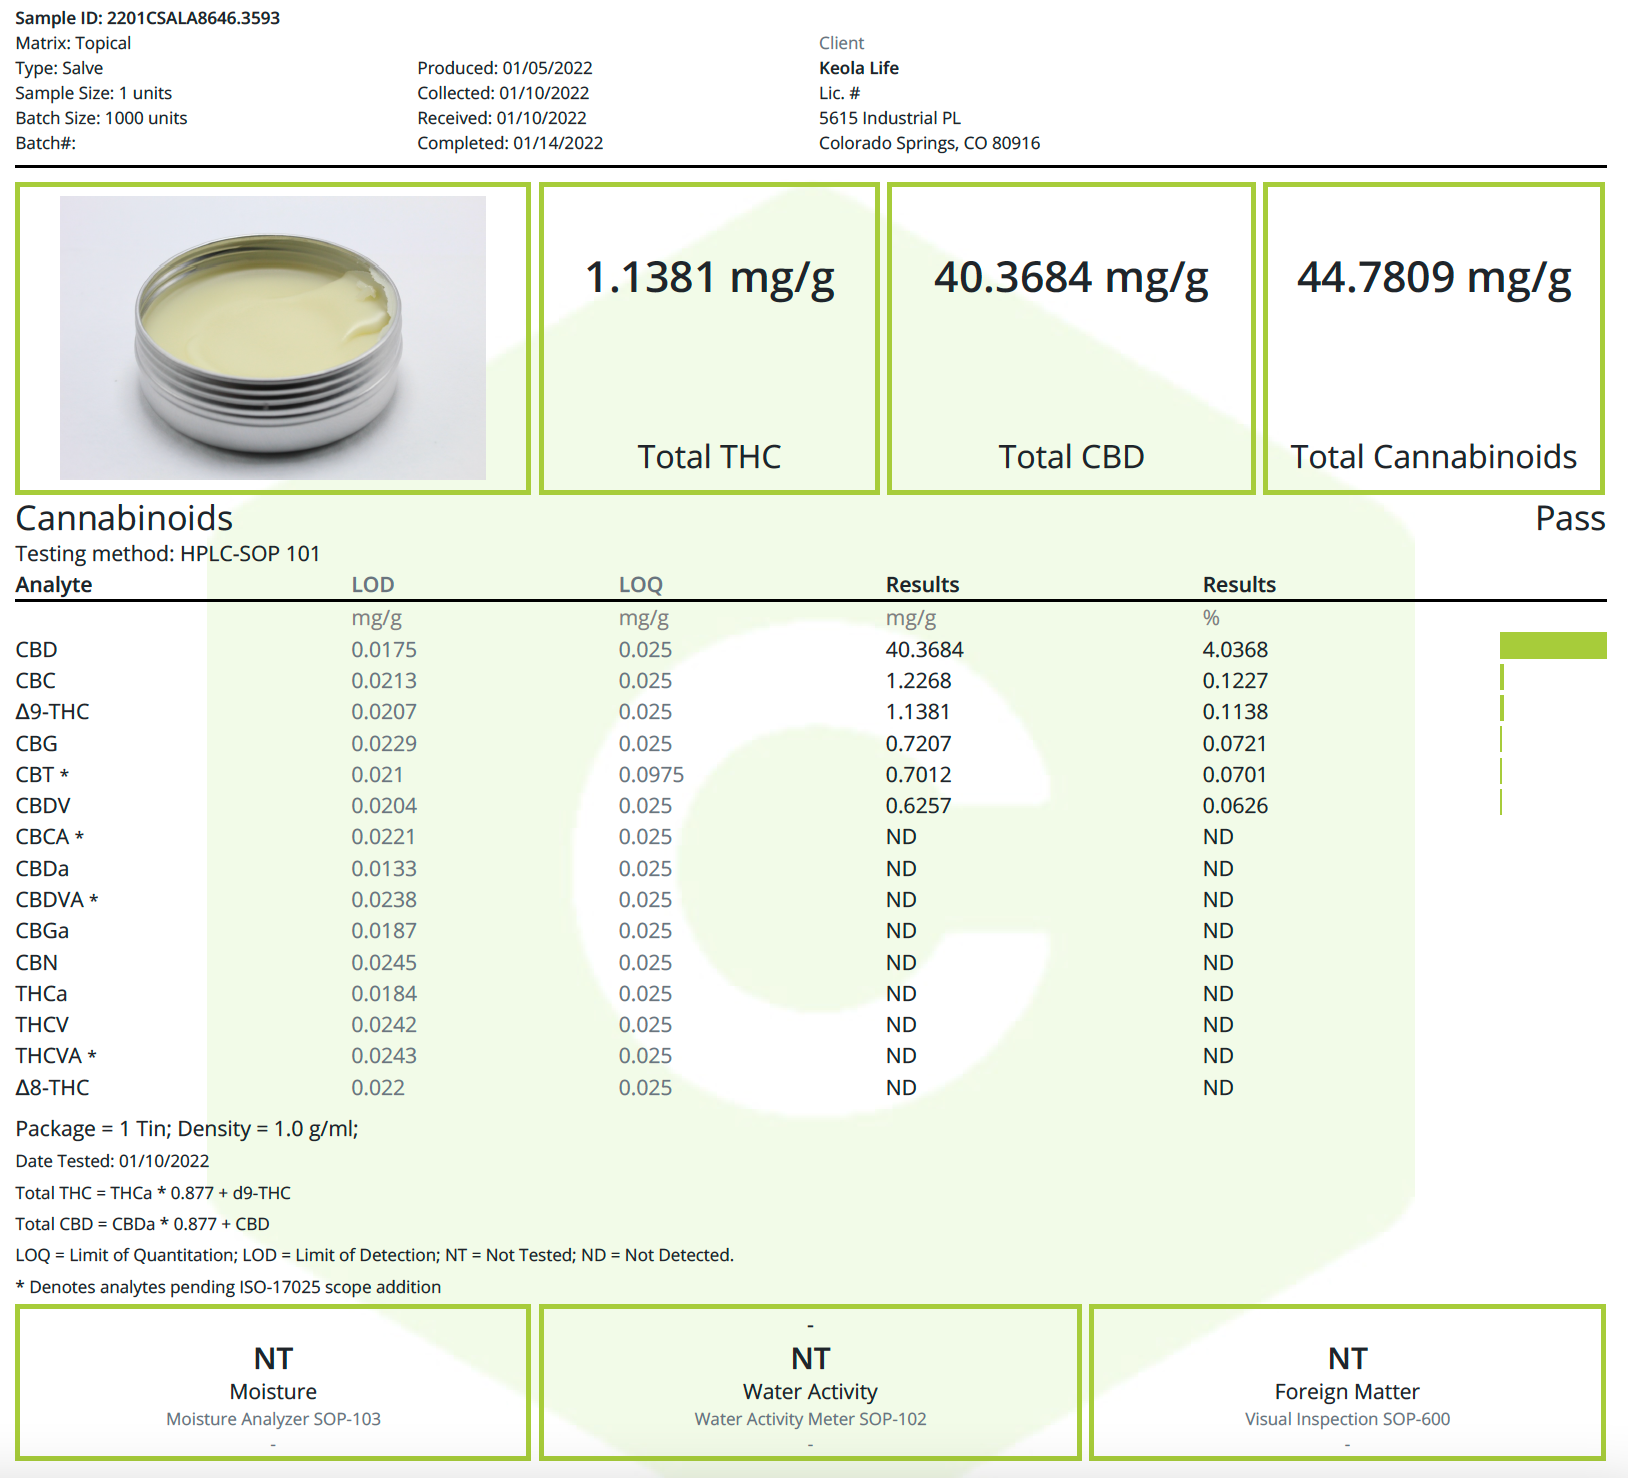Click the Total CBD formula line
Screen dimensions: 1628x1478
(142, 1224)
